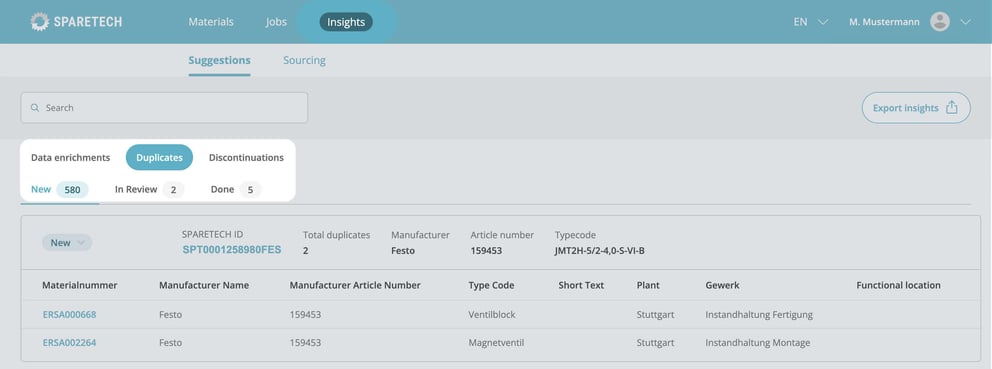The image size is (992, 369).
Task: Select the Duplicates filter pill
Action: [159, 158]
